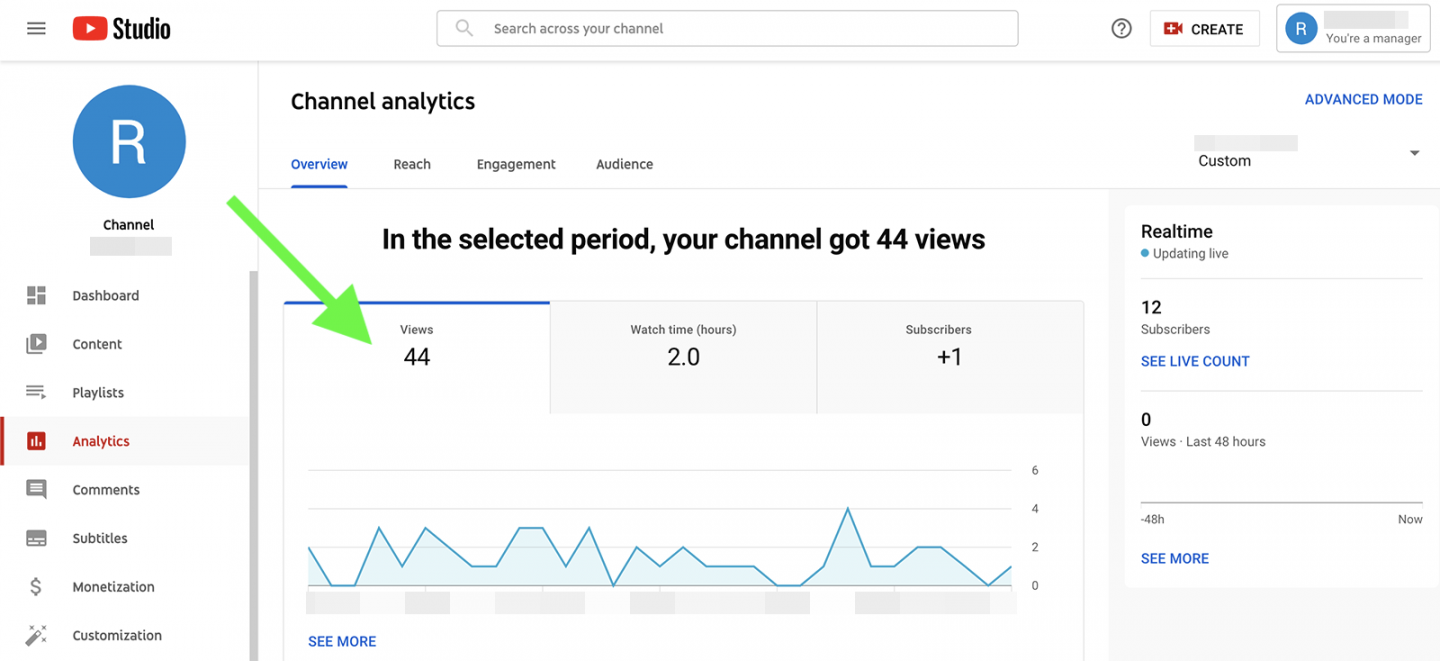Click the SEE LIVE COUNT link
The image size is (1440, 661).
tap(1195, 361)
